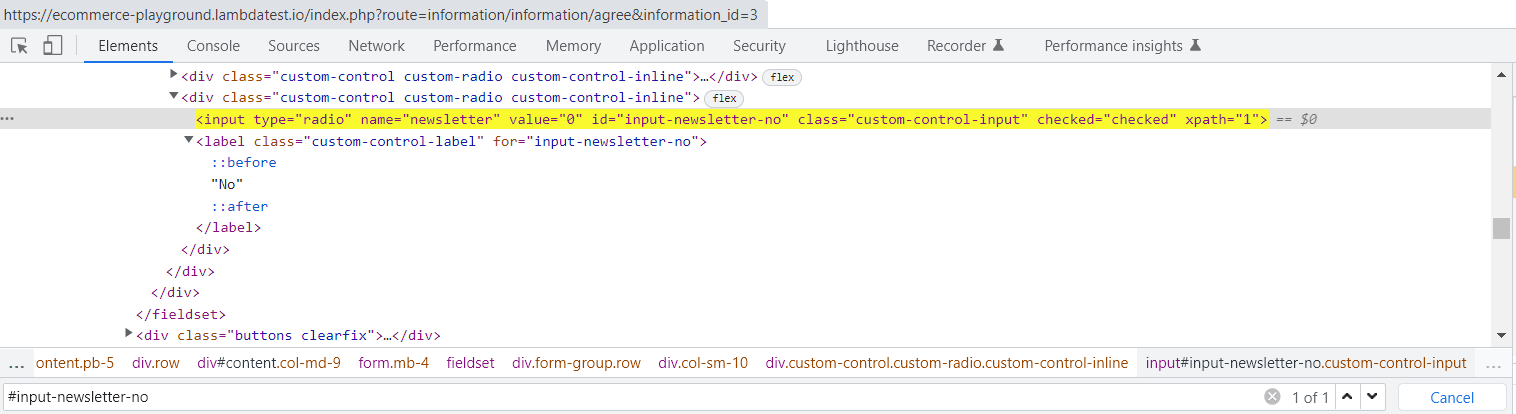Screen dimensions: 1516x414
Task: Go to next search match arrow
Action: pyautogui.click(x=1372, y=397)
